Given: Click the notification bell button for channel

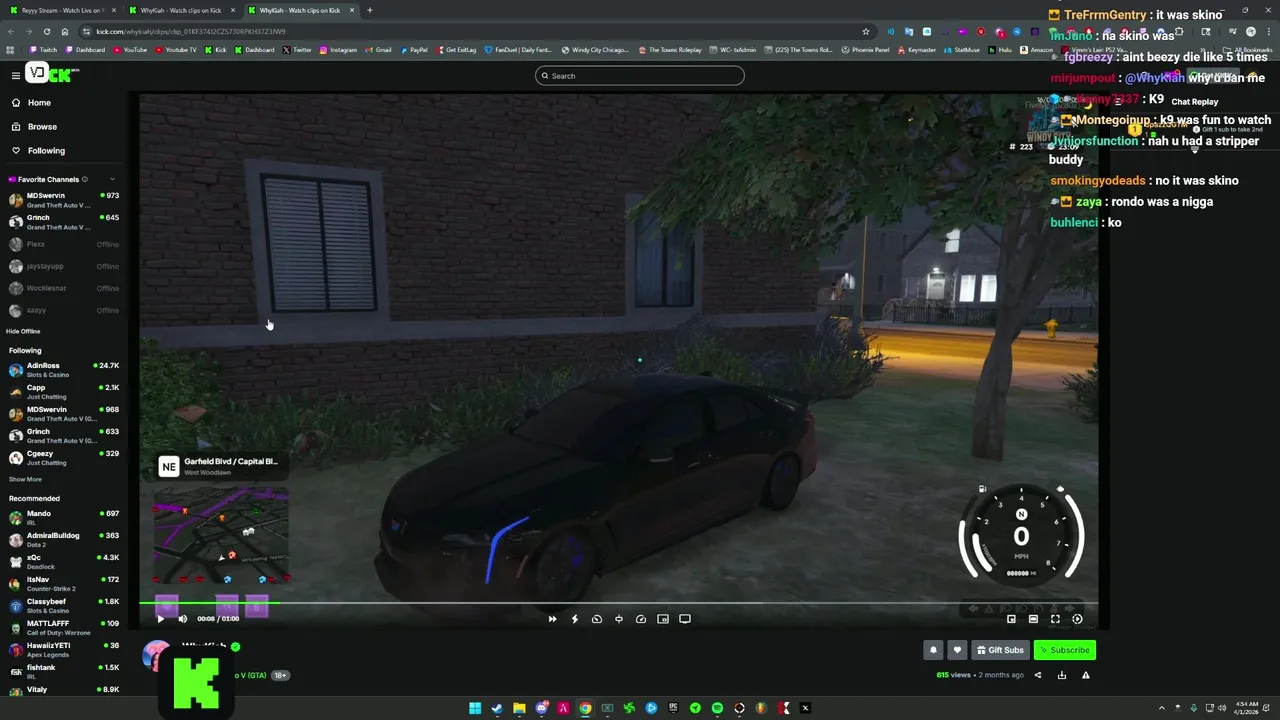Looking at the screenshot, I should click(933, 650).
